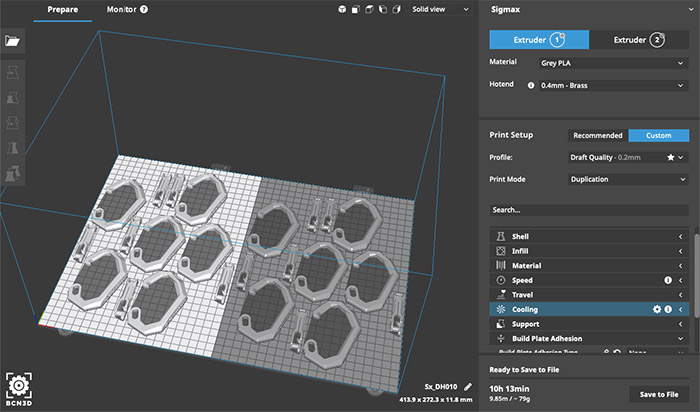This screenshot has height=412, width=700.
Task: Select the Per Model Settings tool
Action: pos(12,173)
